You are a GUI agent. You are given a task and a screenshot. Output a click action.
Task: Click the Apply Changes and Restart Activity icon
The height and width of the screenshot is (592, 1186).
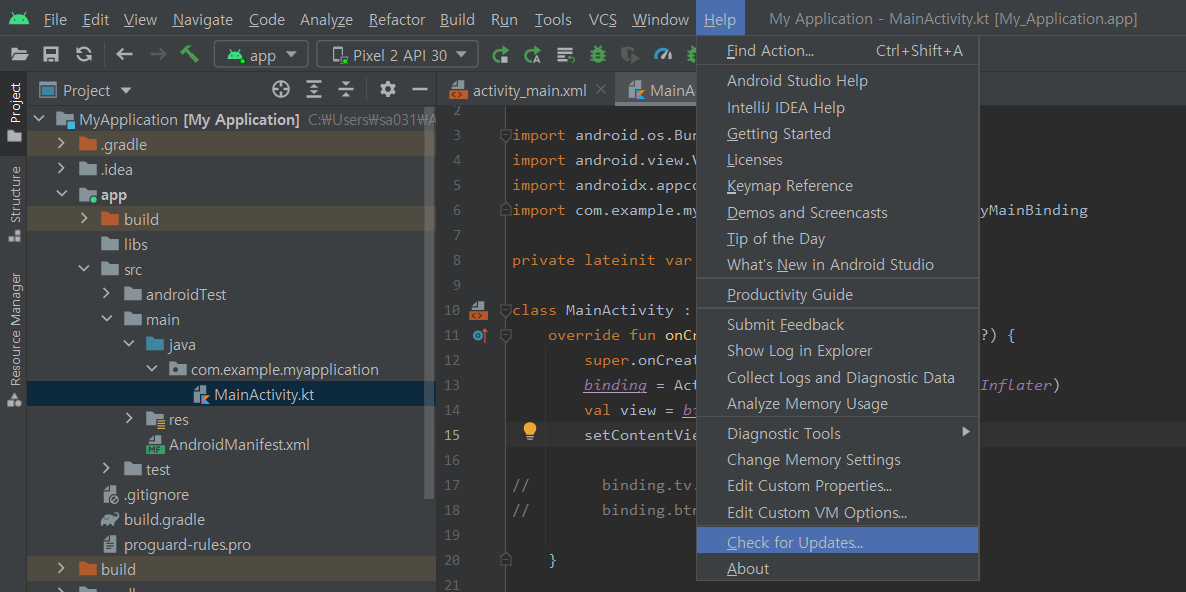pos(500,54)
